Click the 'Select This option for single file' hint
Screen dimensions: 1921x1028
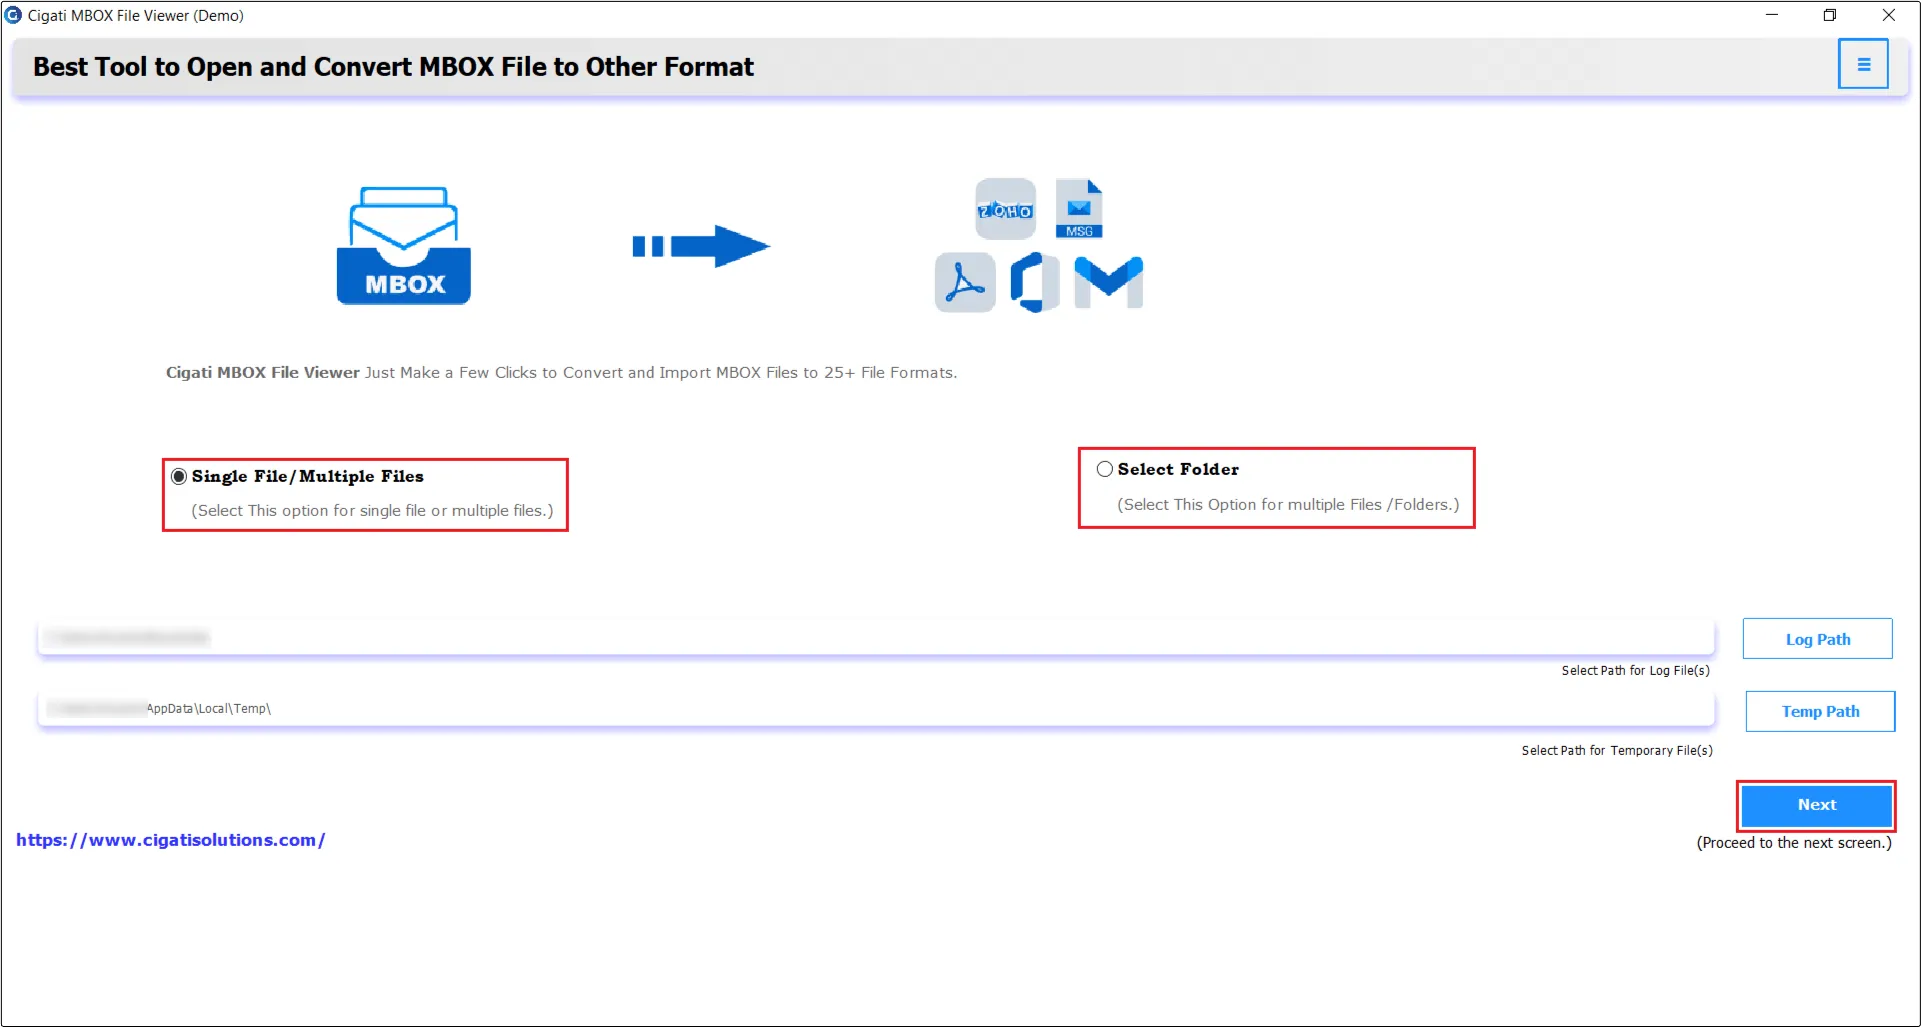point(372,511)
